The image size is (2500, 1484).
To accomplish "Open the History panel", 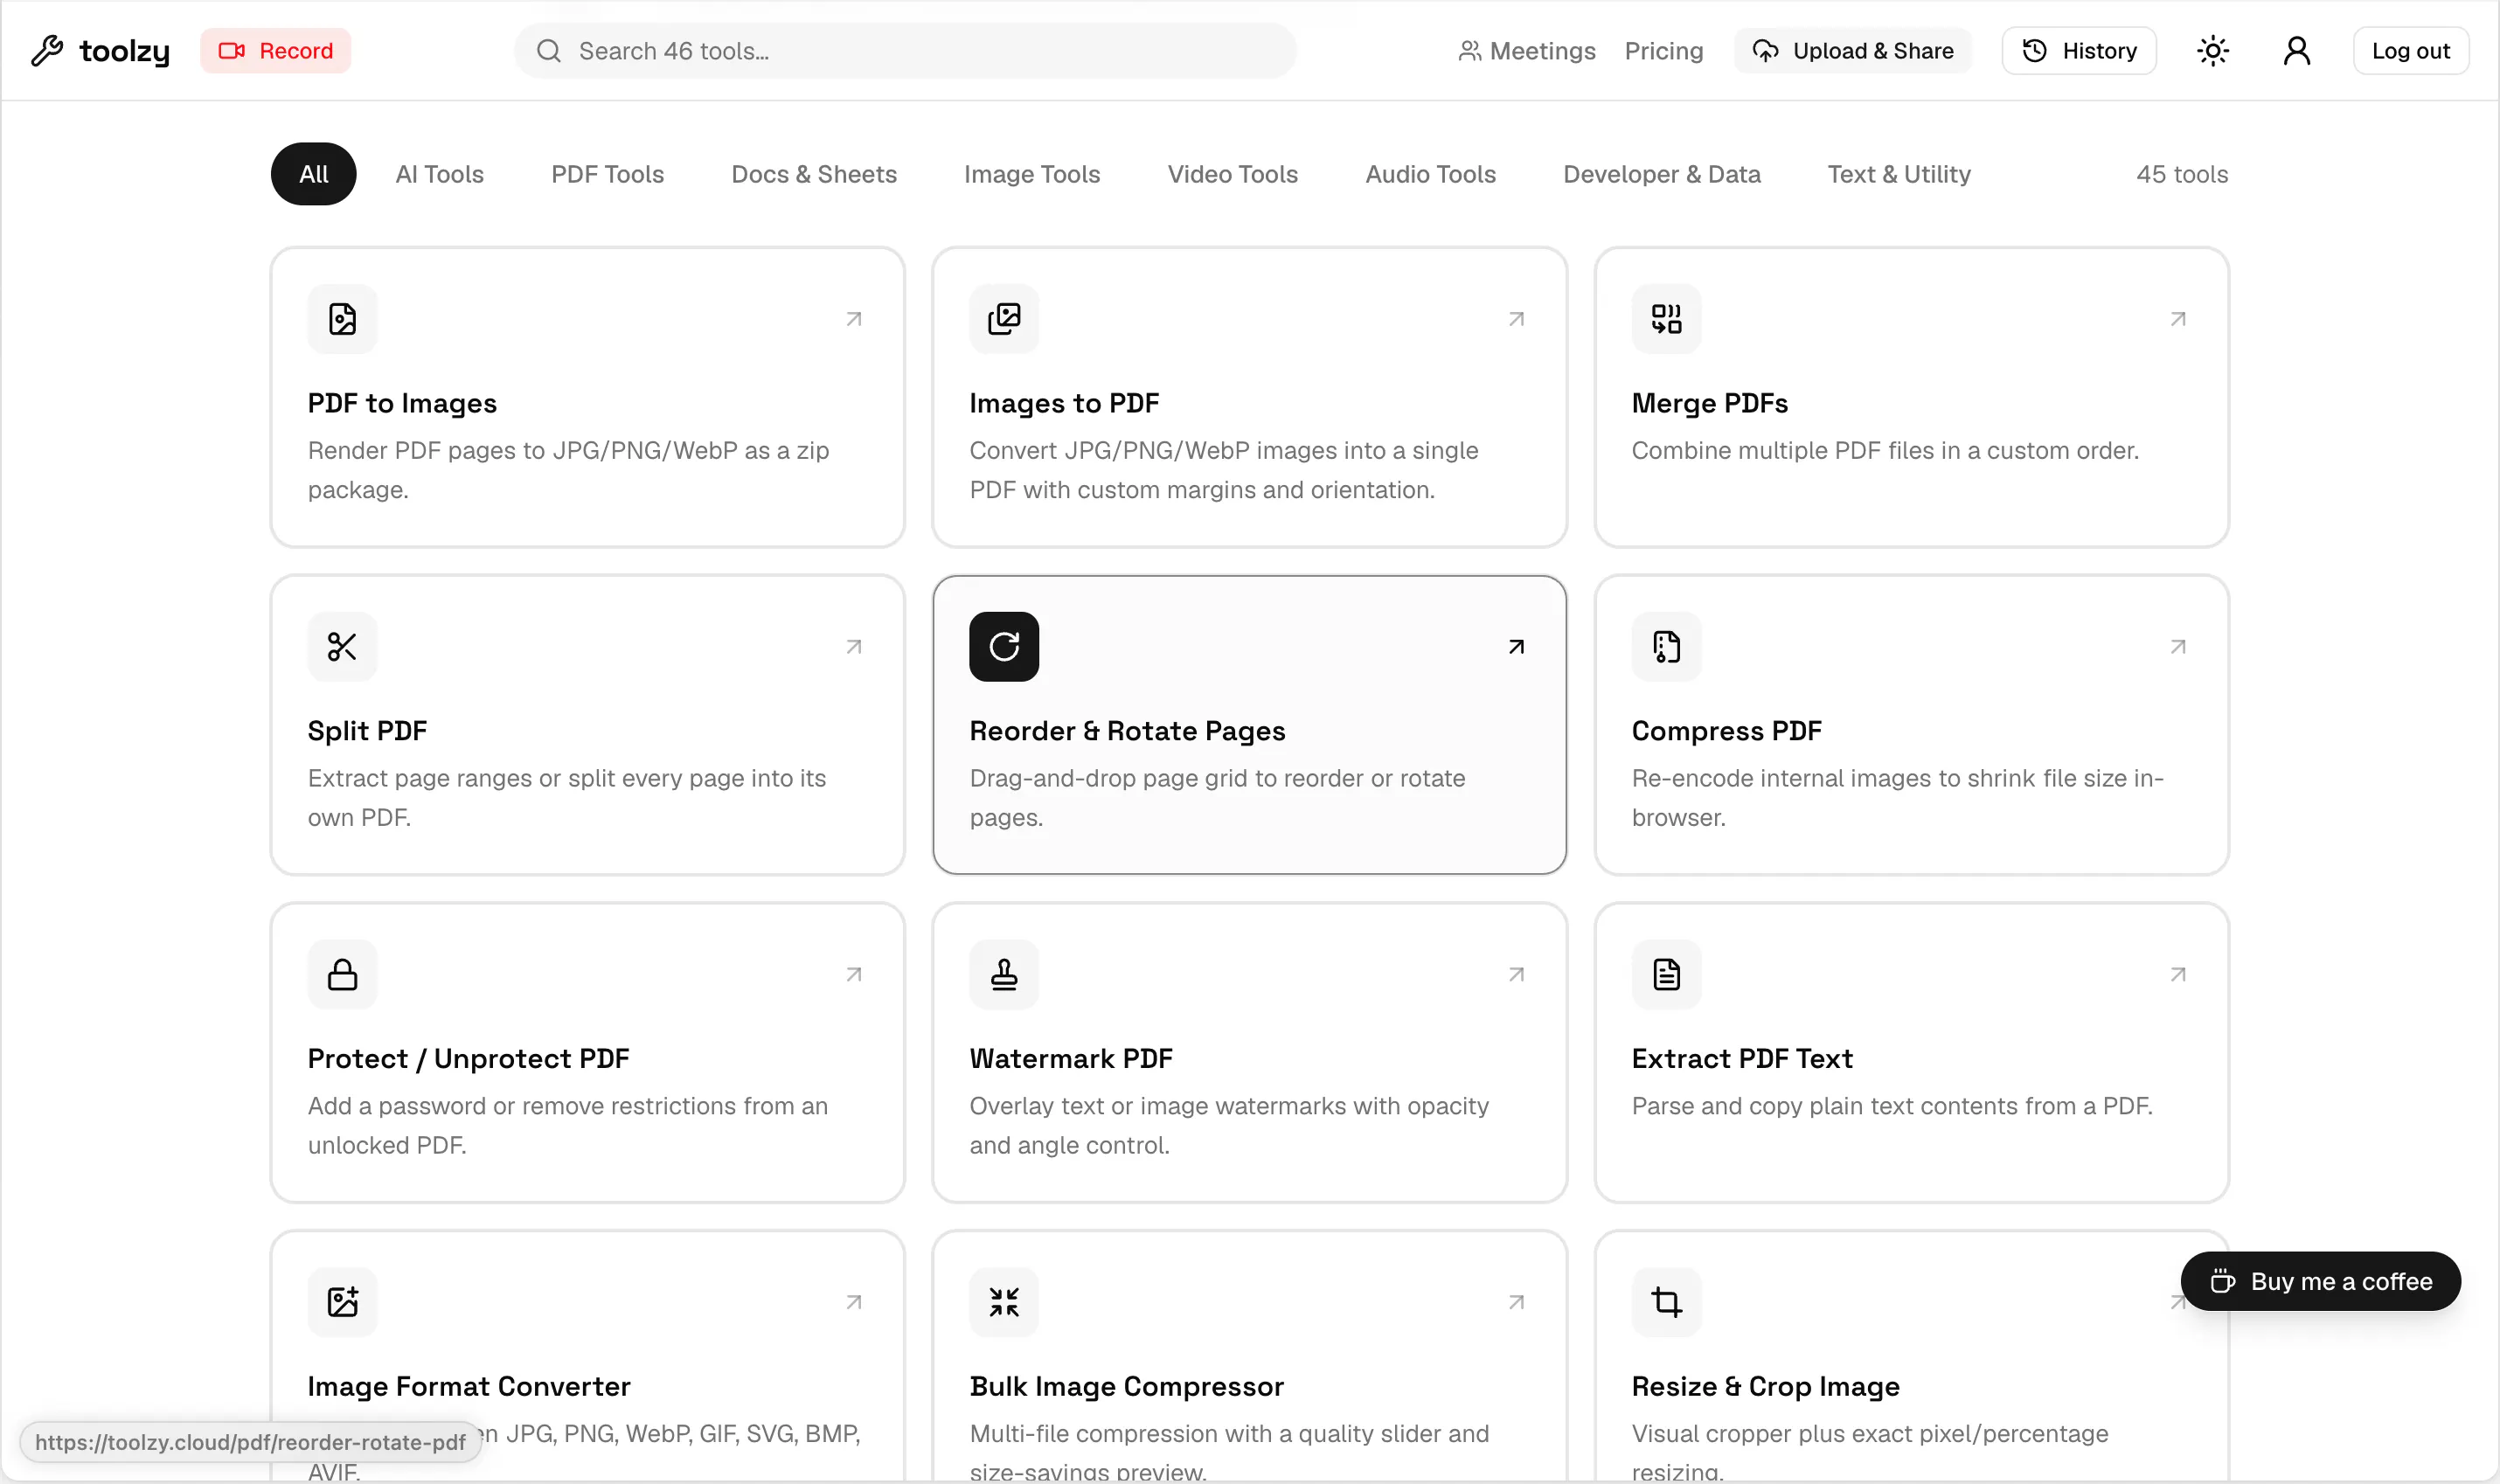I will coord(2079,50).
